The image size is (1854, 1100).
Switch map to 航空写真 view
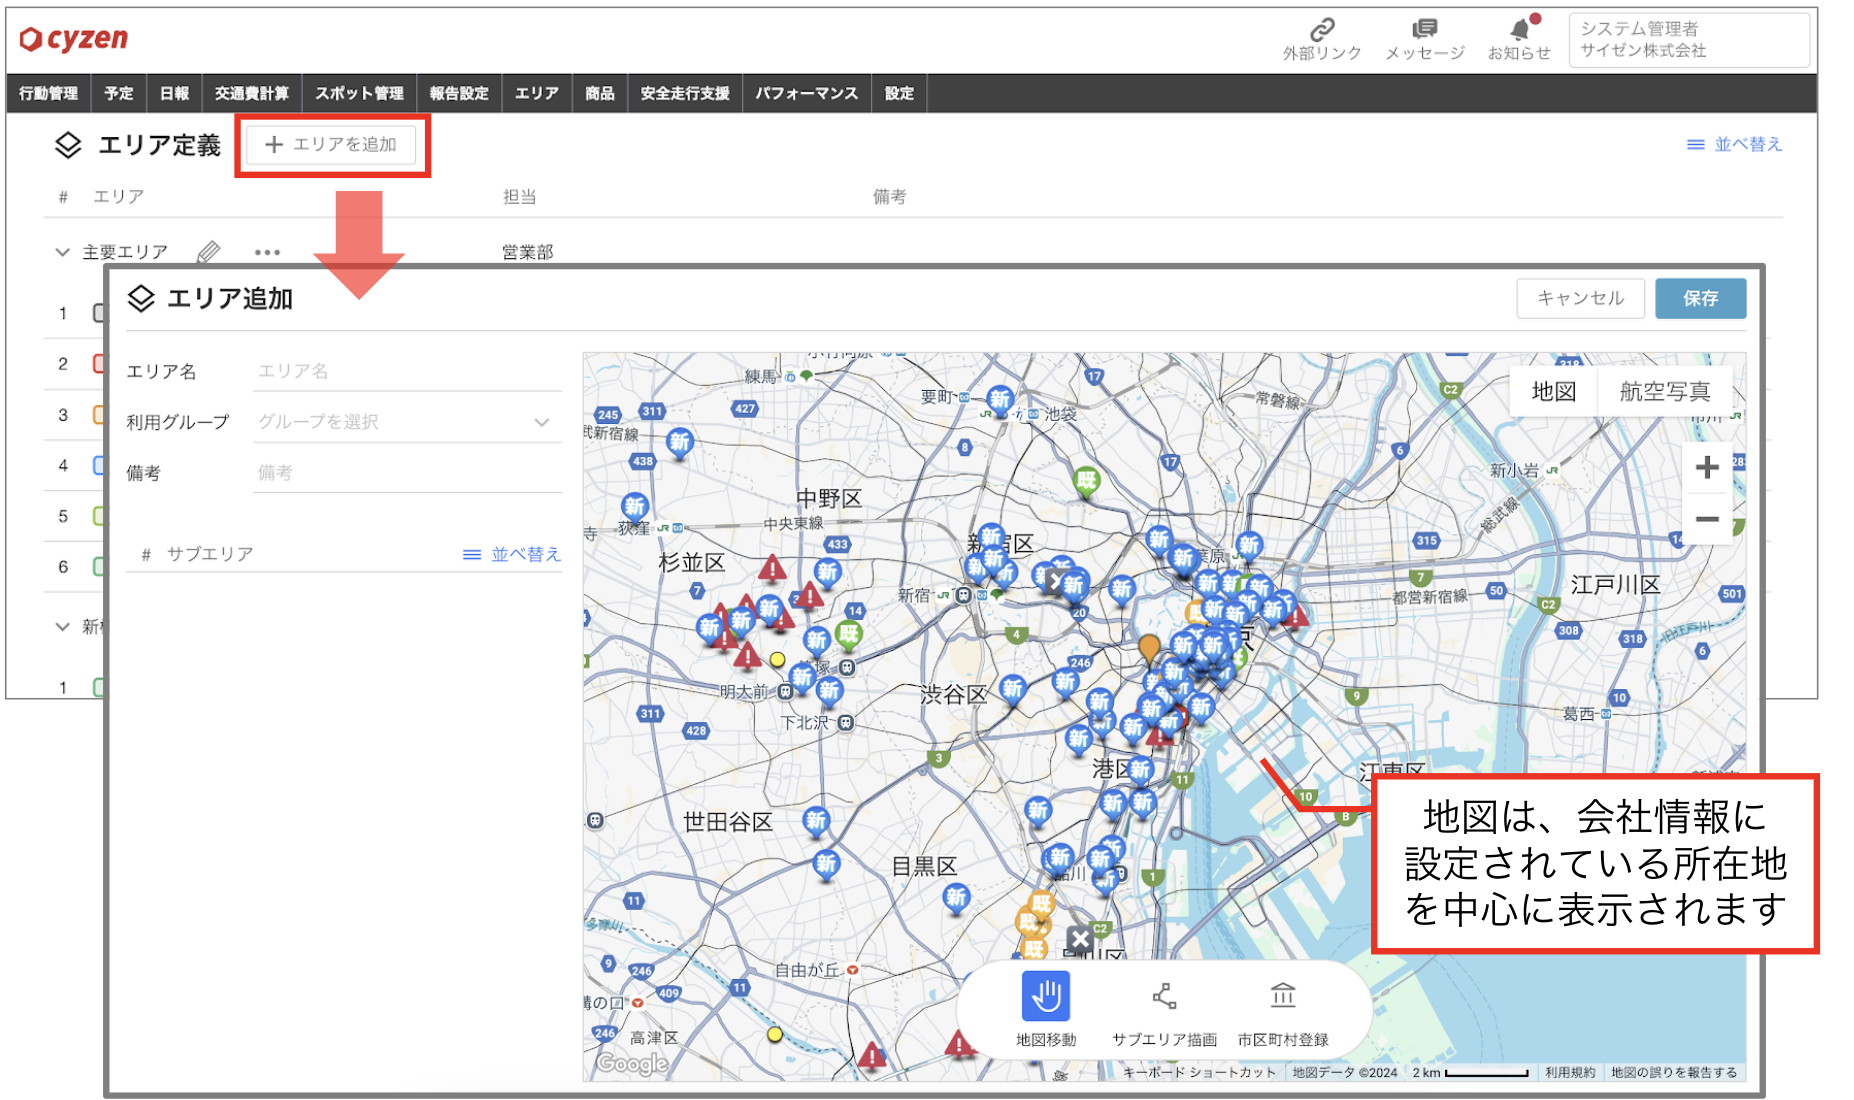[x=1664, y=391]
